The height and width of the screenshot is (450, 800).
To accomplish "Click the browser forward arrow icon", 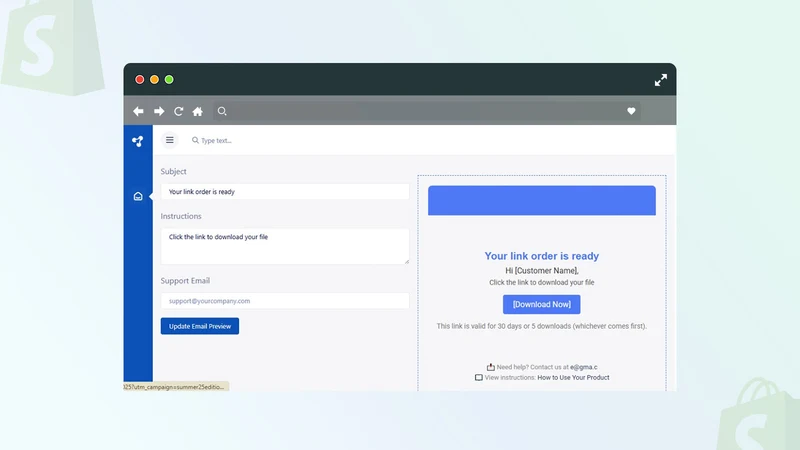I will point(159,111).
